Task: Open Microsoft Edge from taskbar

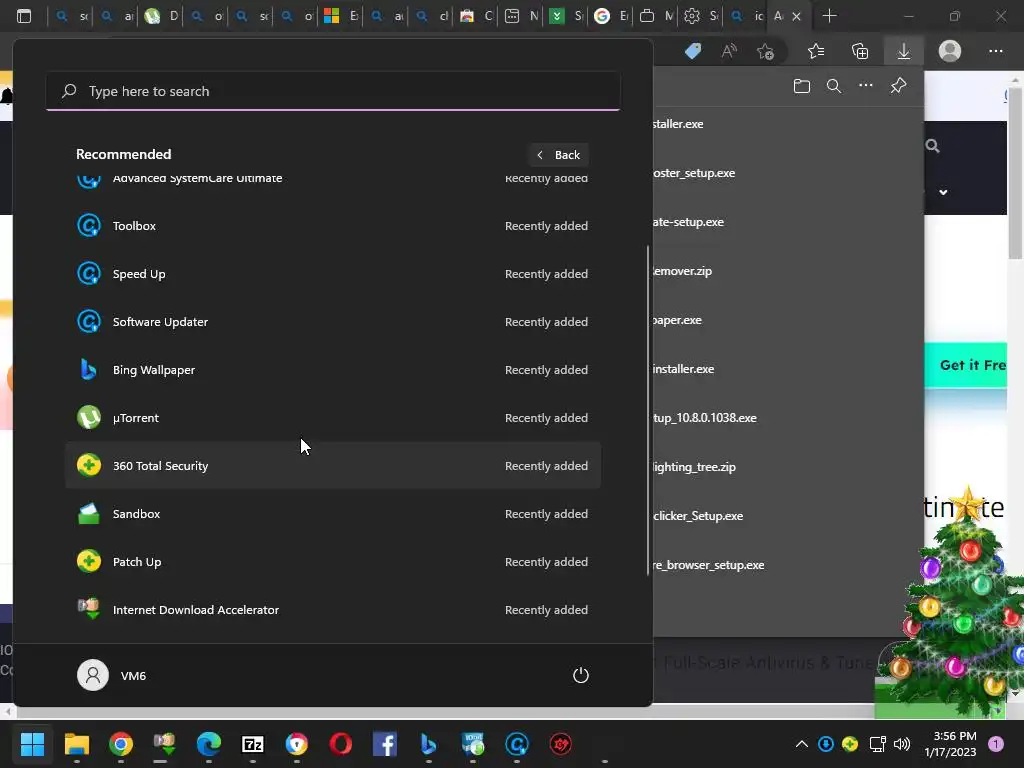Action: point(209,744)
